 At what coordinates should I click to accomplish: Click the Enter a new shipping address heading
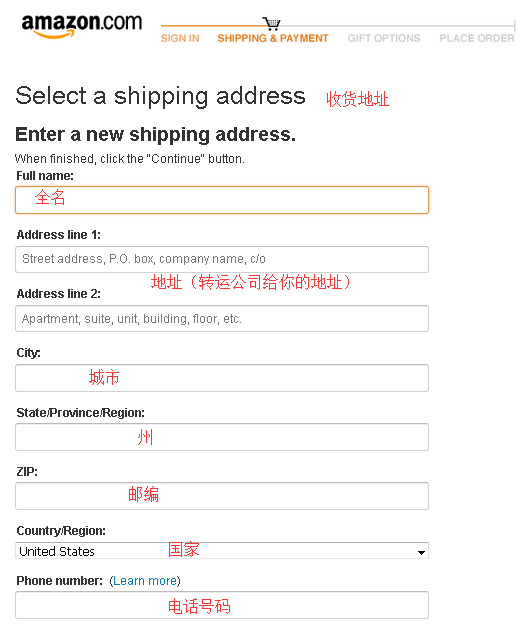tap(156, 135)
